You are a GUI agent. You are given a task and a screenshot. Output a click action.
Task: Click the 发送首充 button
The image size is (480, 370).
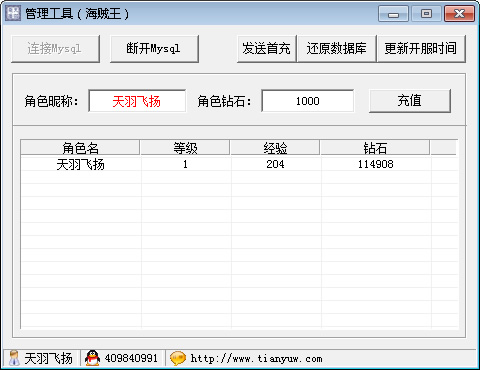(x=266, y=49)
